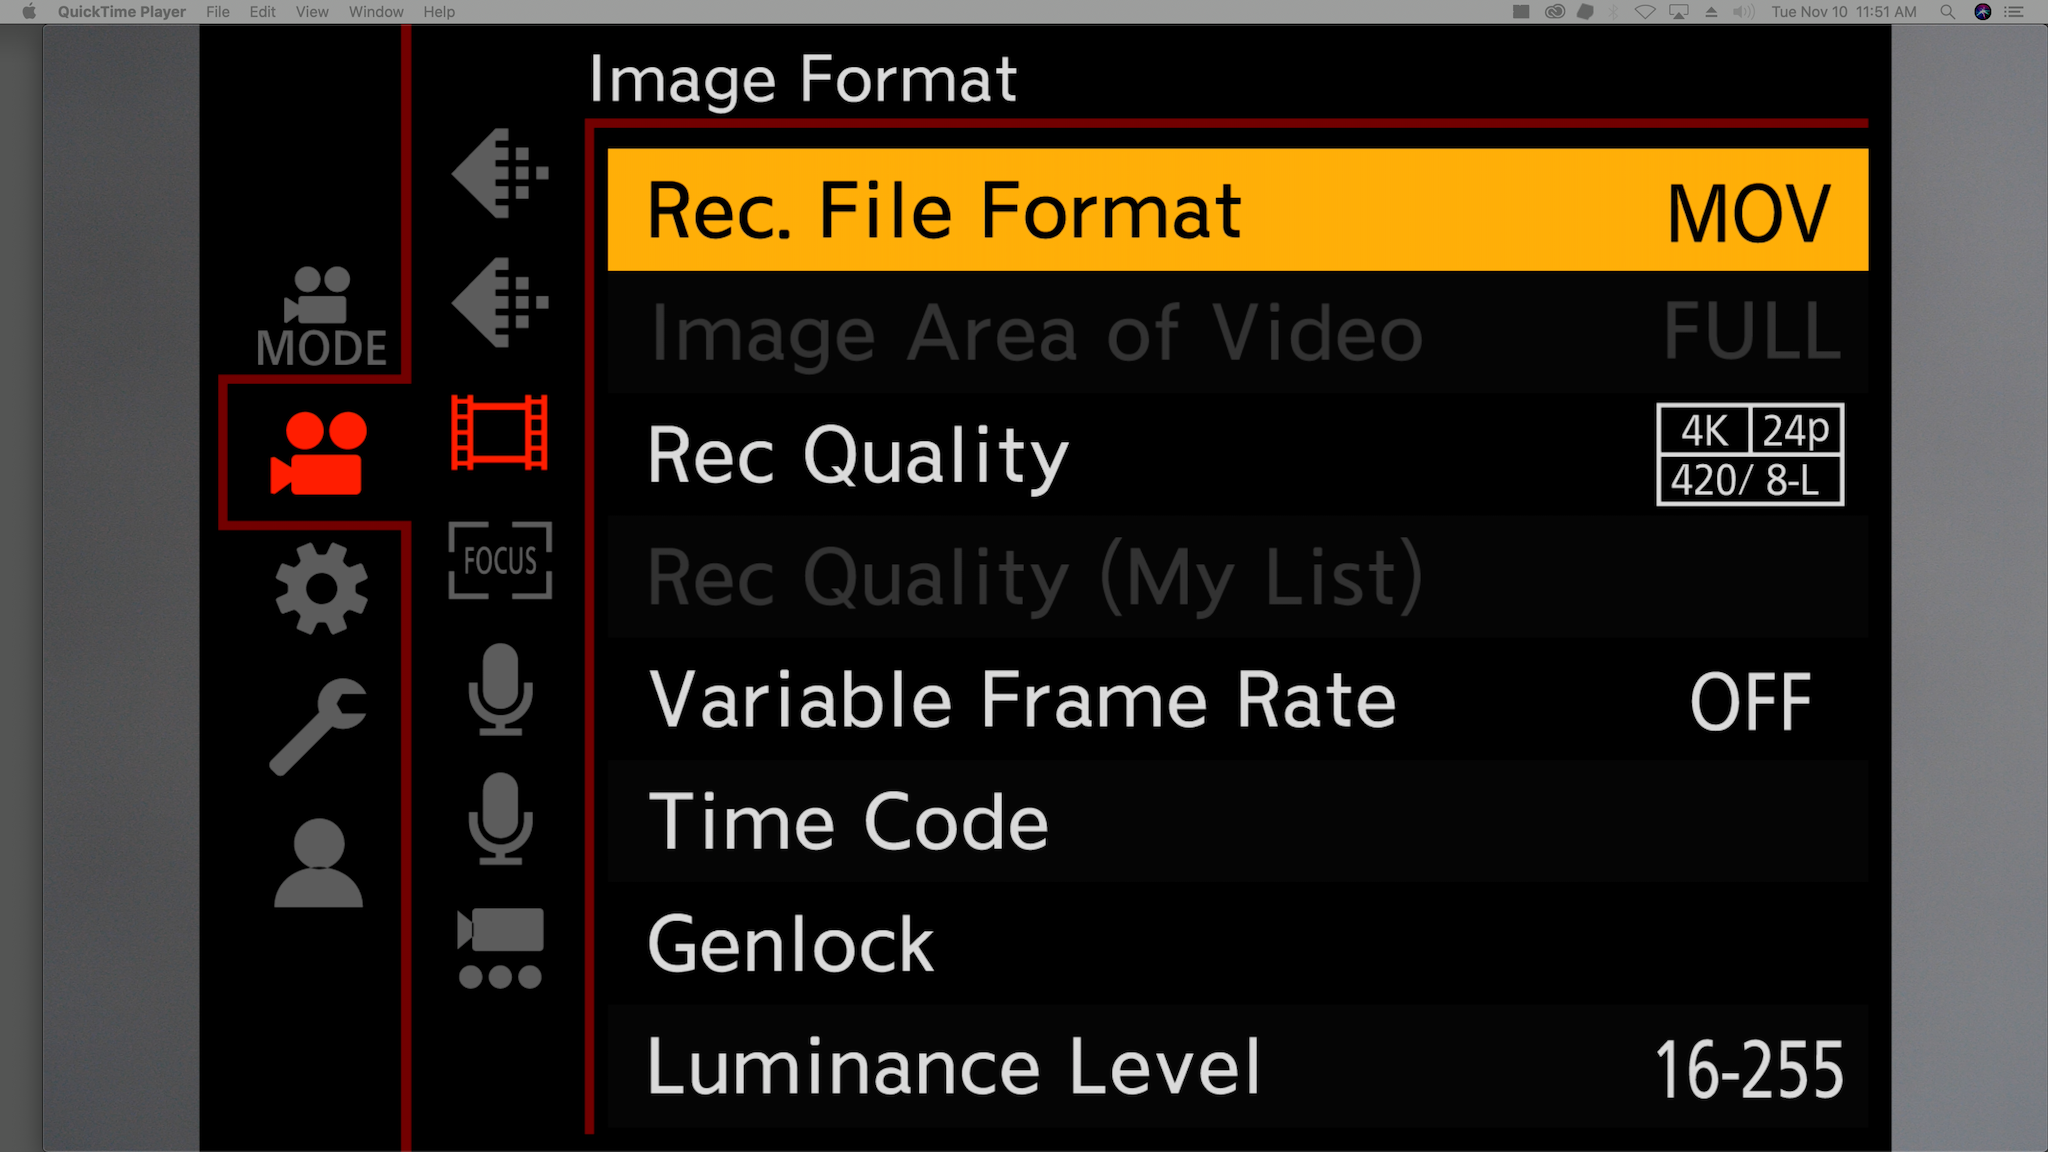Open the gear custom settings tab
Viewport: 2048px width, 1152px height.
(x=321, y=588)
